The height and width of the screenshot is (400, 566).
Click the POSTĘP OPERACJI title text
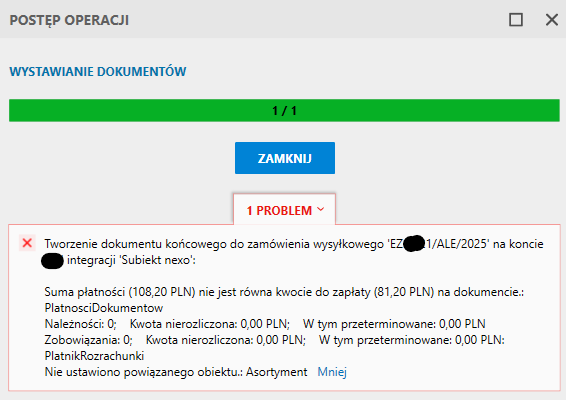(x=69, y=20)
